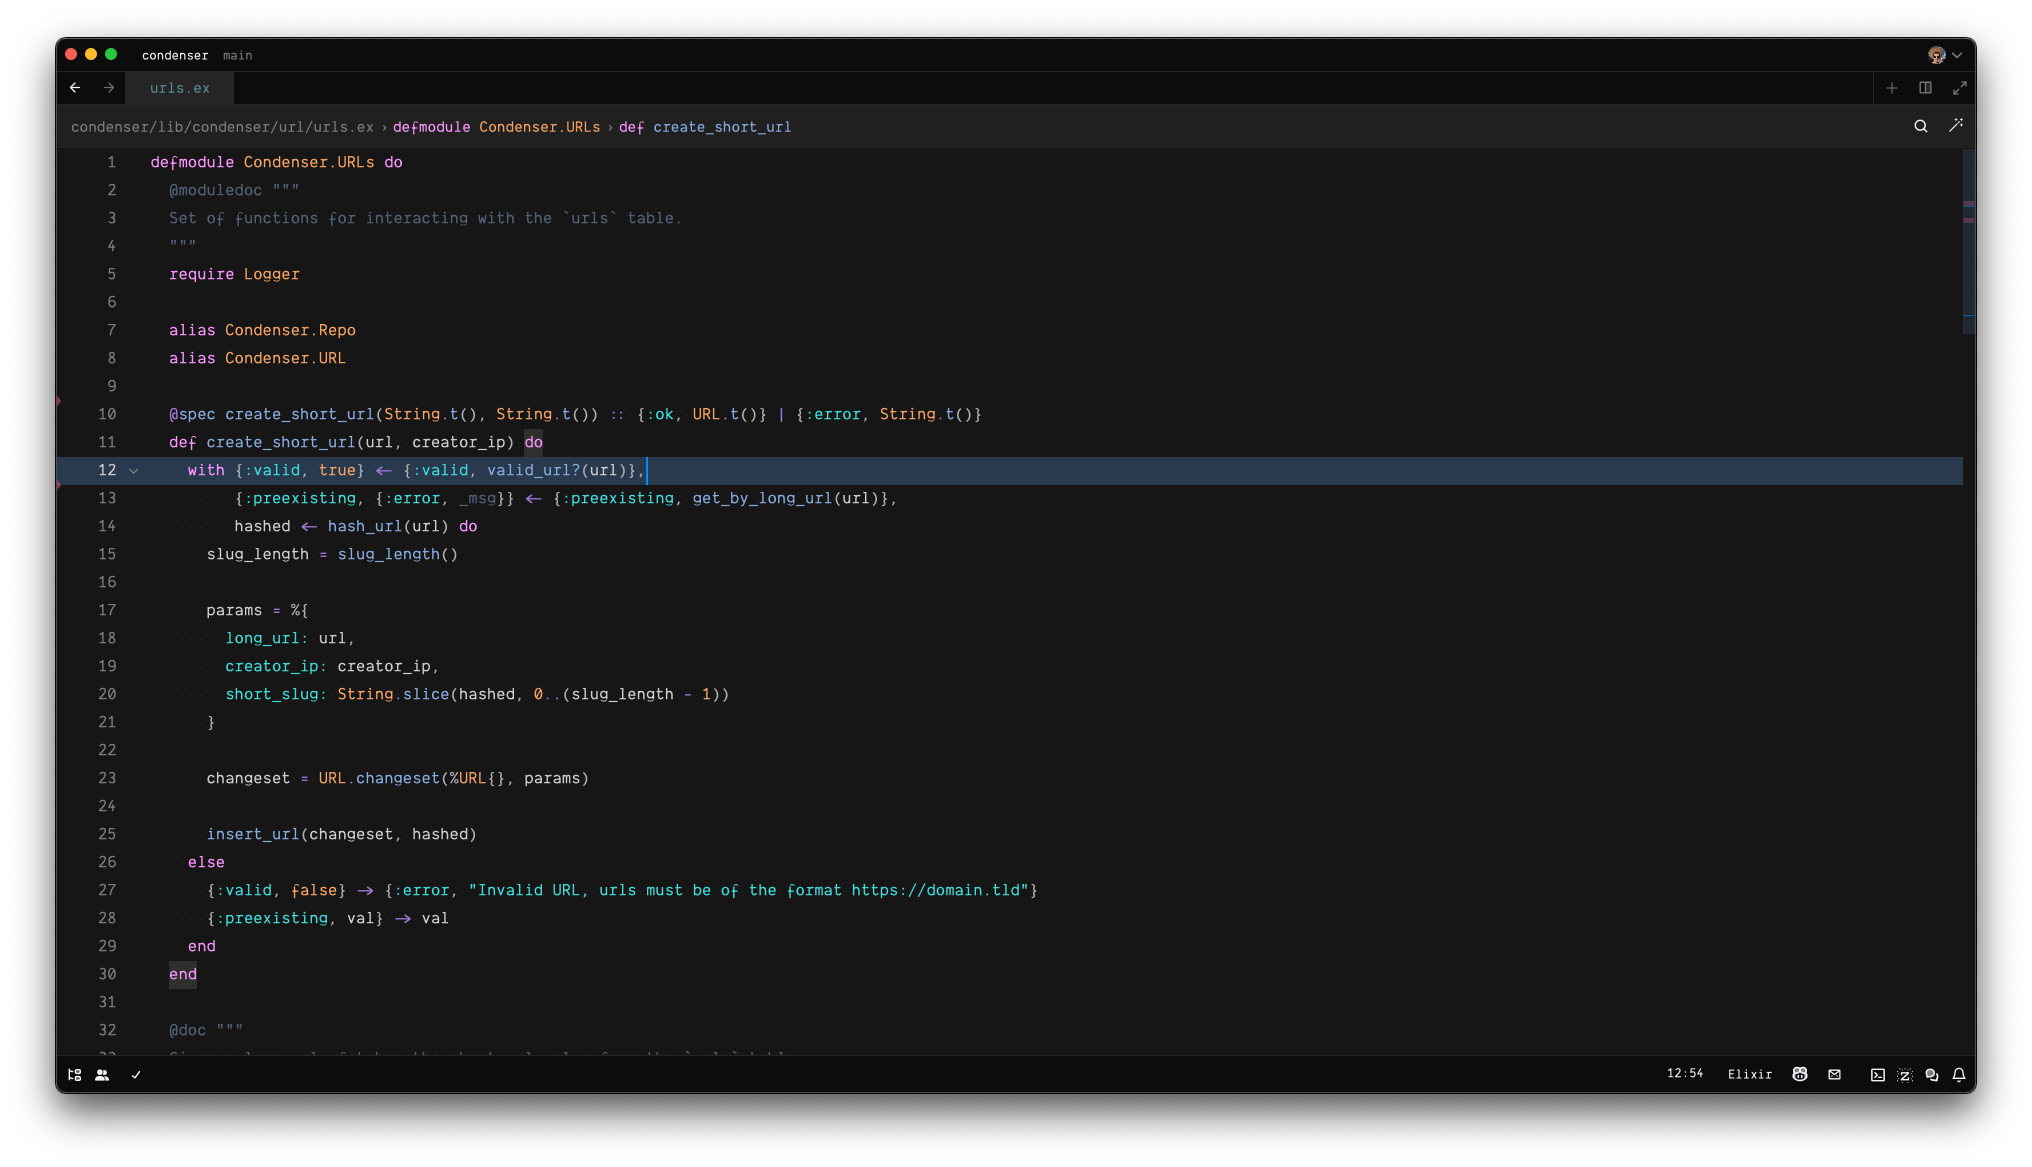2032x1167 pixels.
Task: Open the collaboration panel
Action: coord(102,1075)
